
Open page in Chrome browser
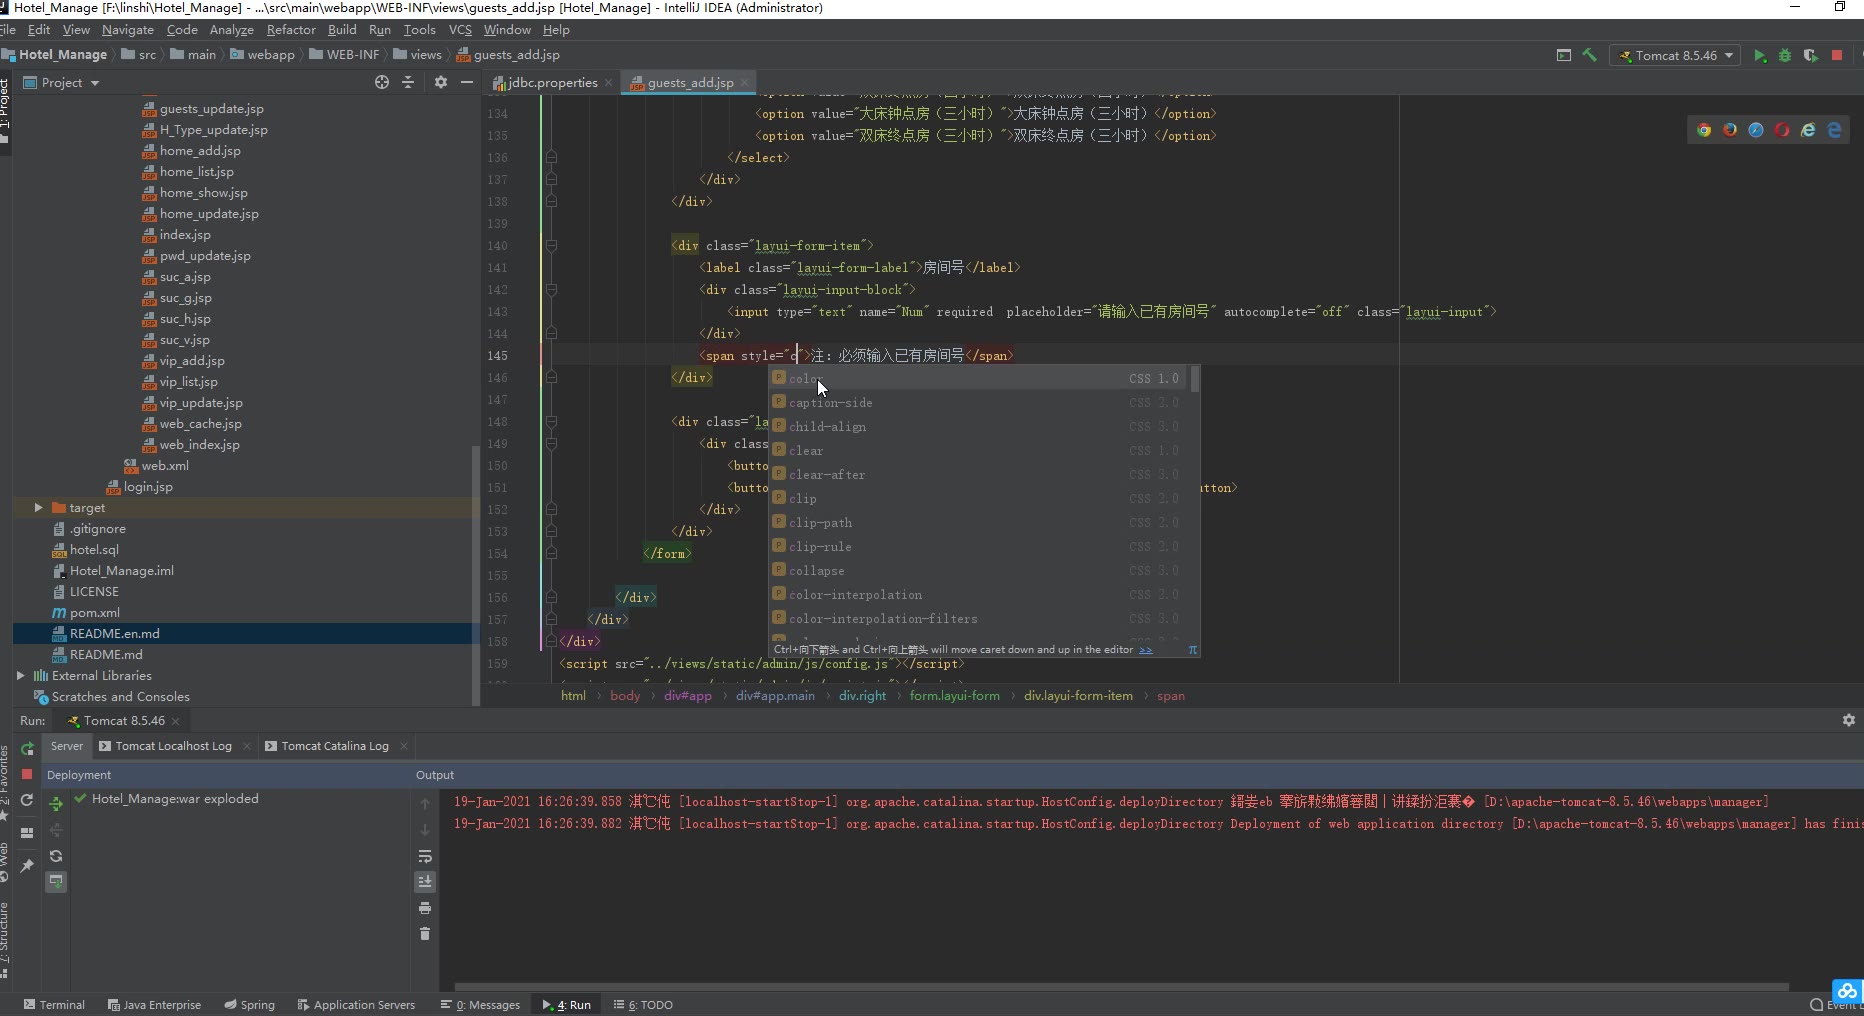[1704, 130]
